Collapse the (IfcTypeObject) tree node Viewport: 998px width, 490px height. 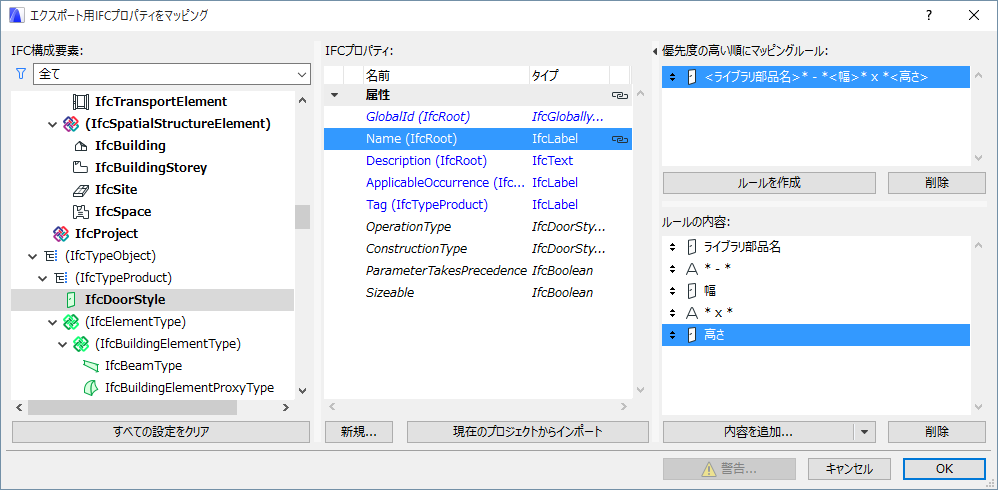coord(33,256)
